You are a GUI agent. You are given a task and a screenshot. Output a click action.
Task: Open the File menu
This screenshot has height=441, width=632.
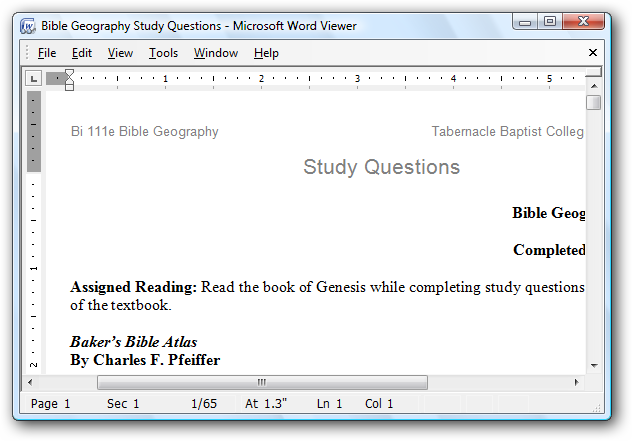(x=47, y=53)
